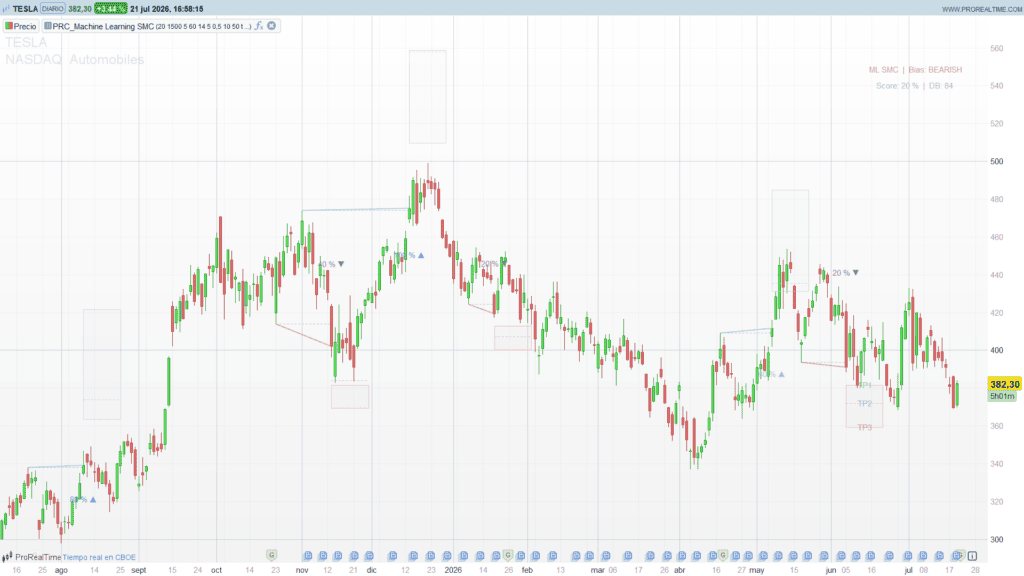Click the TP2 target level label

(865, 404)
